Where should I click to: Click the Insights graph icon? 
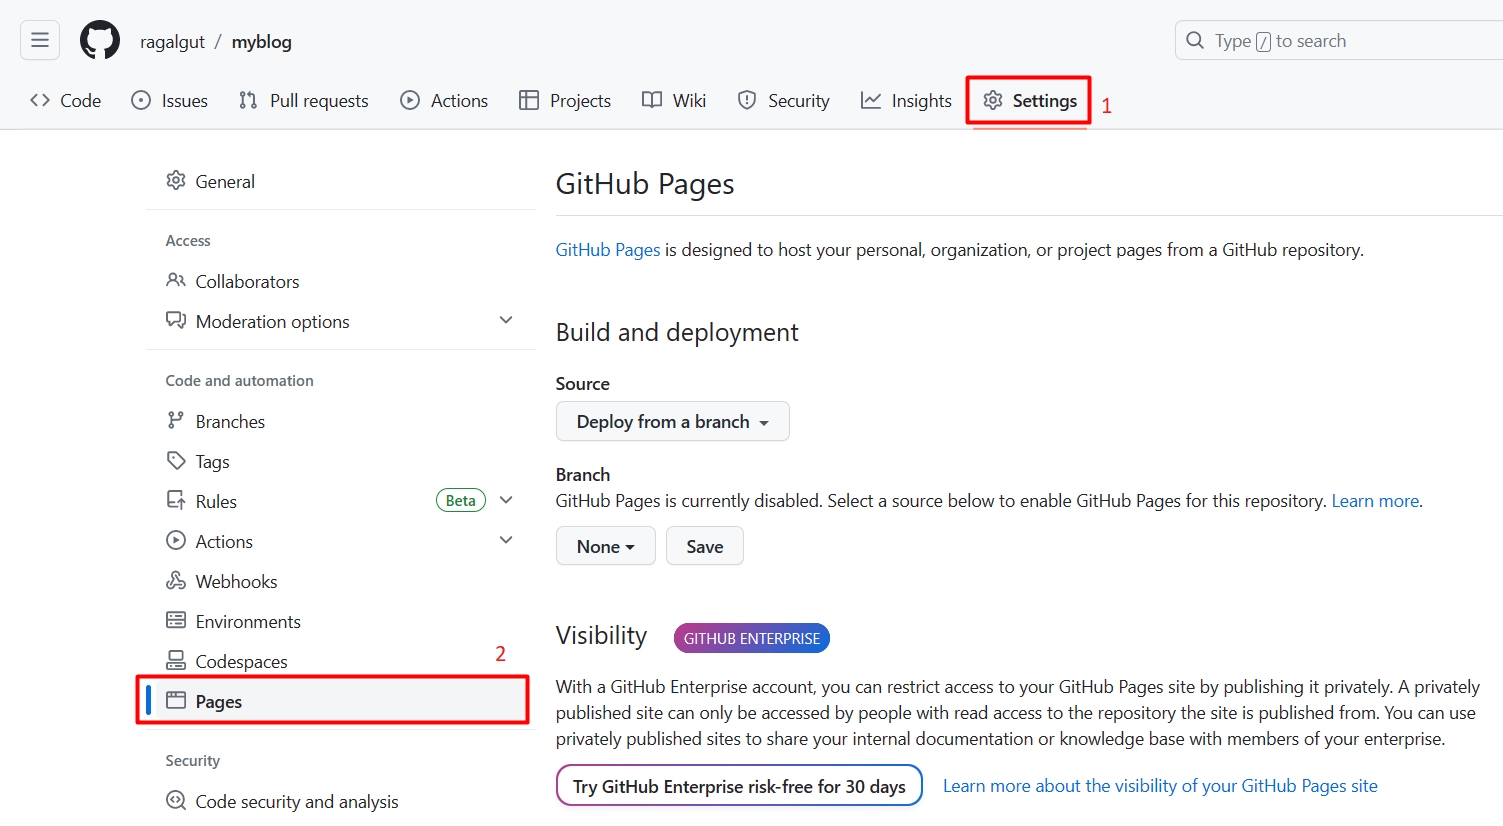871,100
